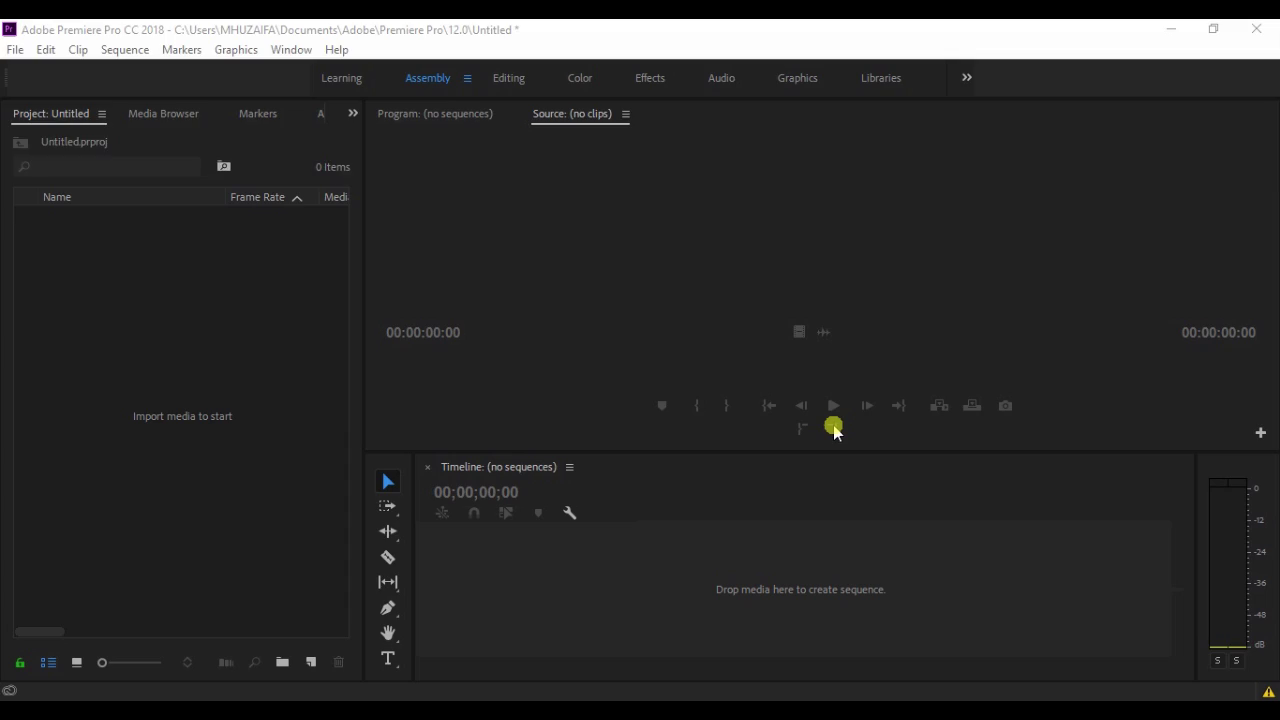The width and height of the screenshot is (1280, 720).
Task: Open the Sequence menu
Action: pos(125,50)
